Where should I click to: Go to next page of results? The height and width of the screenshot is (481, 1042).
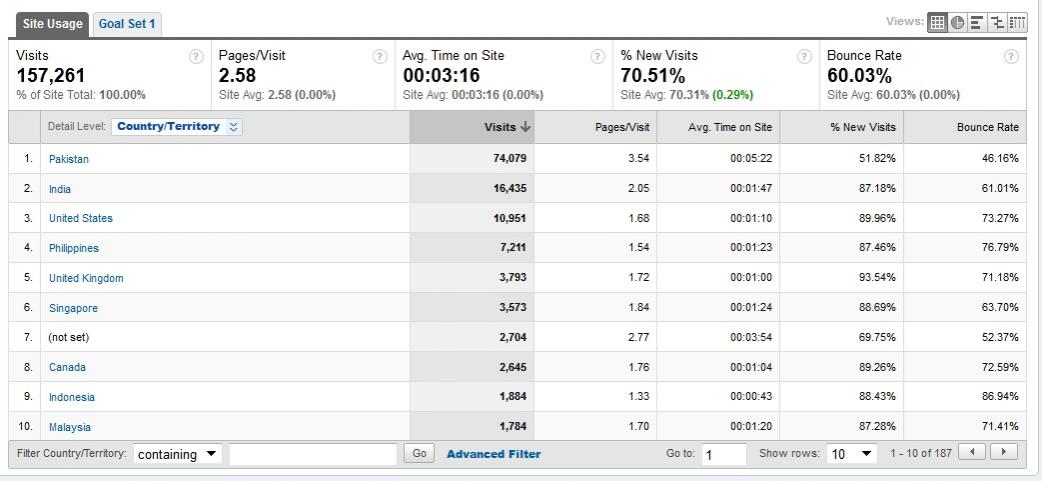[1004, 452]
